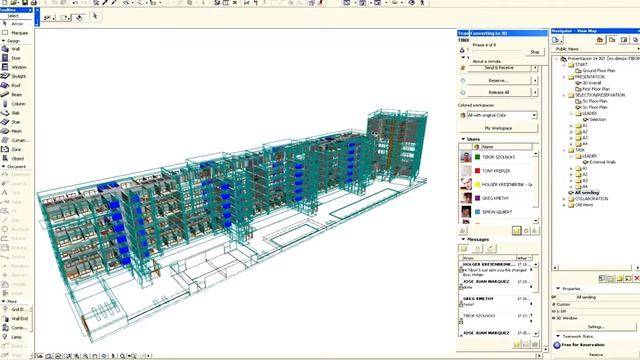The height and width of the screenshot is (360, 640).
Task: Collapse the Teamwork Status section
Action: 558,336
